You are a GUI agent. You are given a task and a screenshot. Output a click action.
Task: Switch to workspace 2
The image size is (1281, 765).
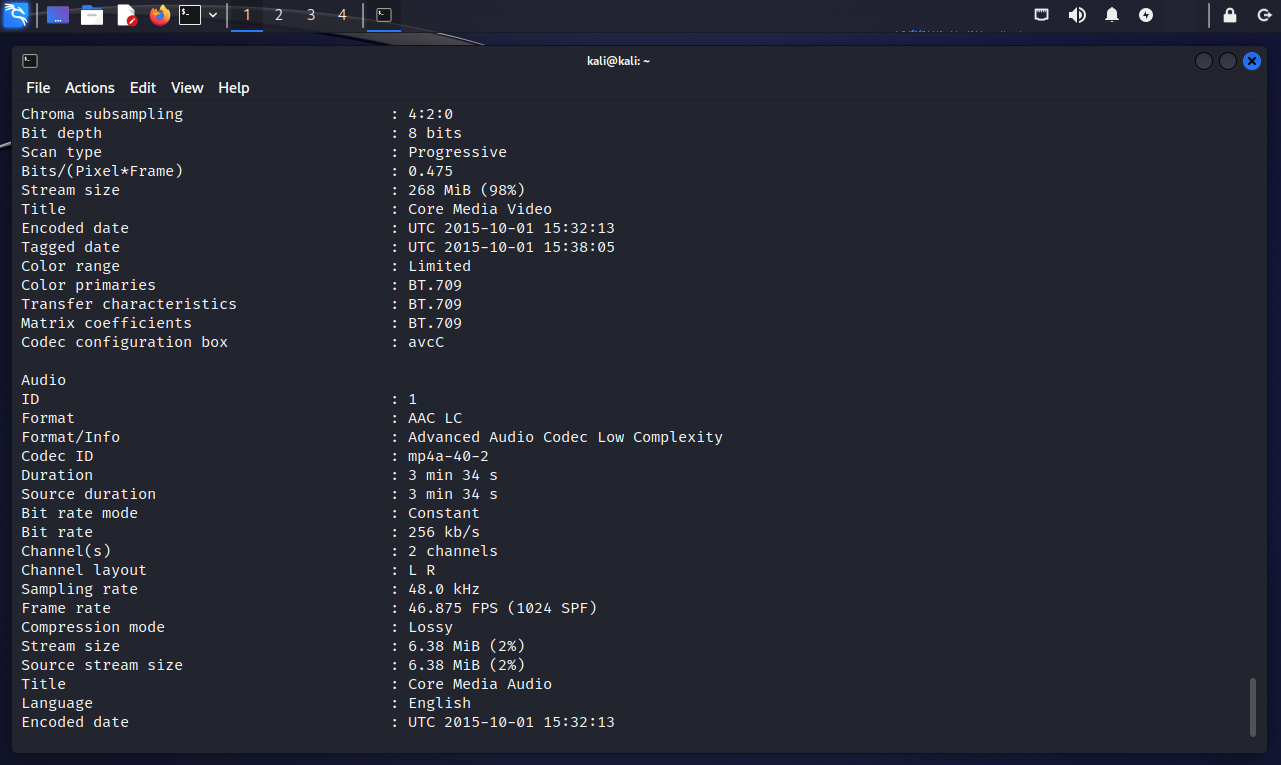pyautogui.click(x=279, y=15)
